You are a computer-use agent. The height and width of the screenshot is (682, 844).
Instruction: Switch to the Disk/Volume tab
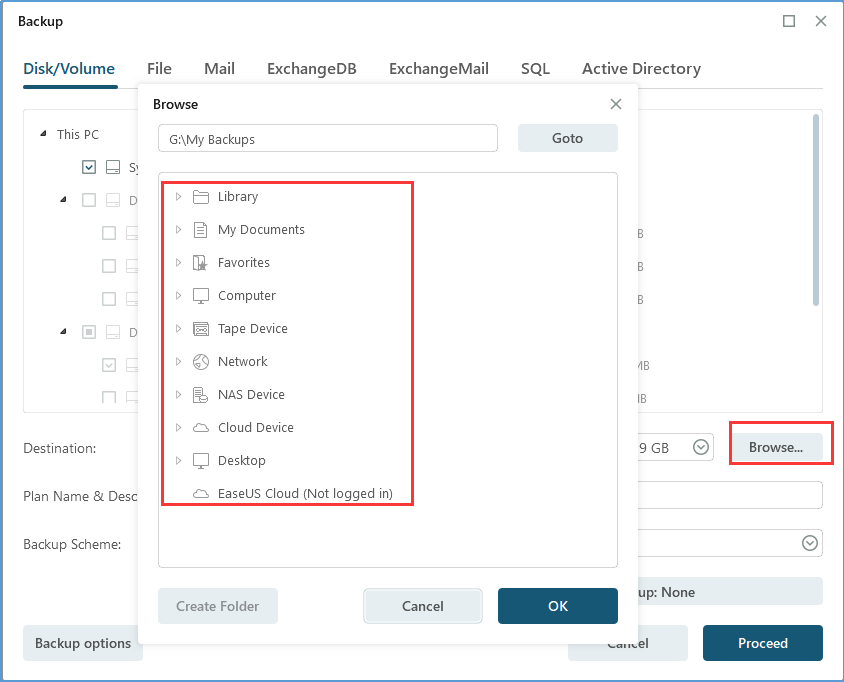coord(69,69)
